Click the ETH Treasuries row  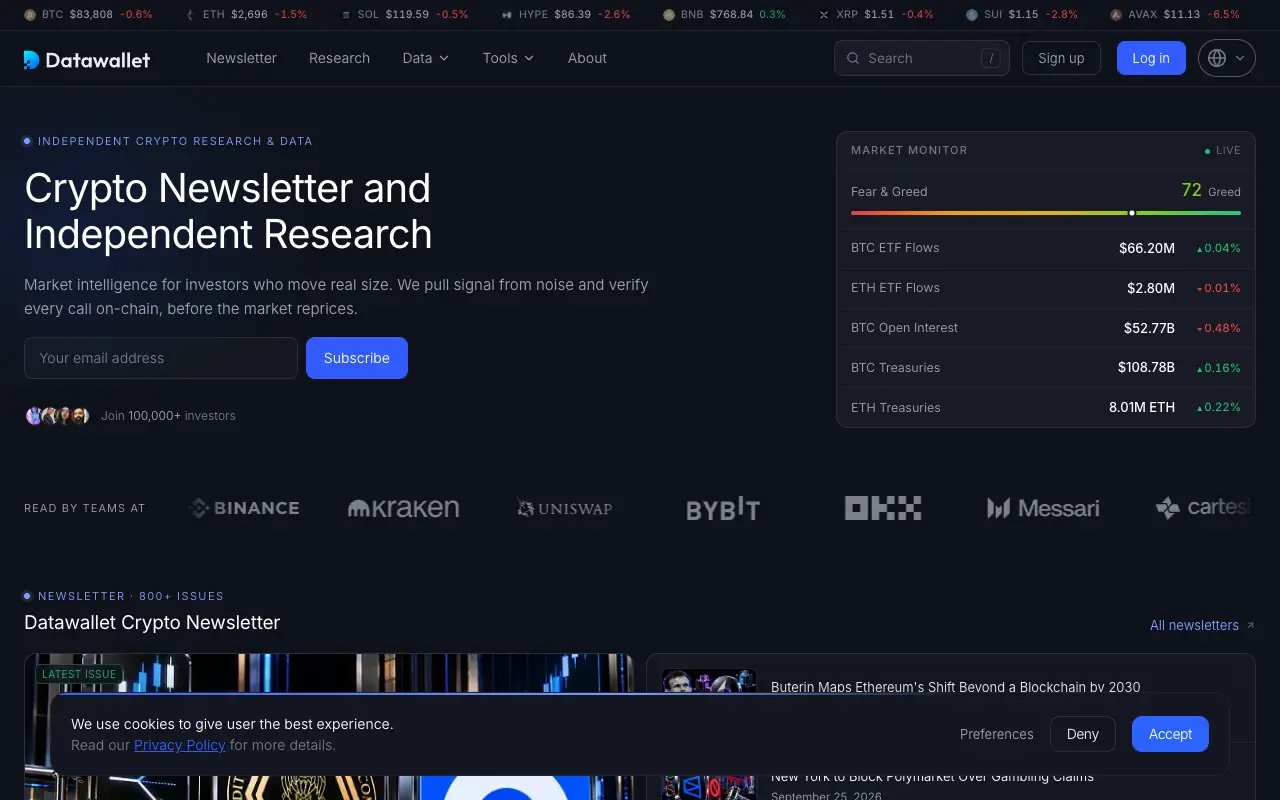1046,408
